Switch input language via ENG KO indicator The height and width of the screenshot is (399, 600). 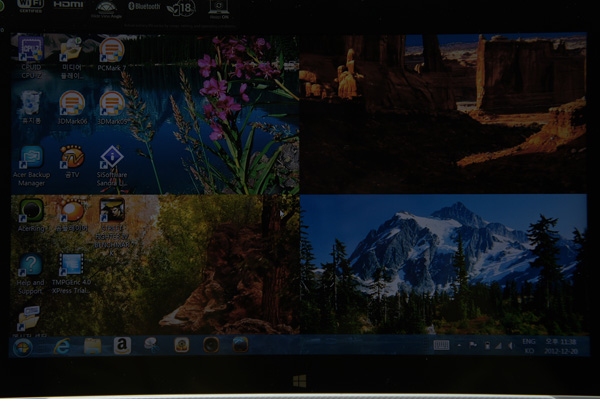529,346
